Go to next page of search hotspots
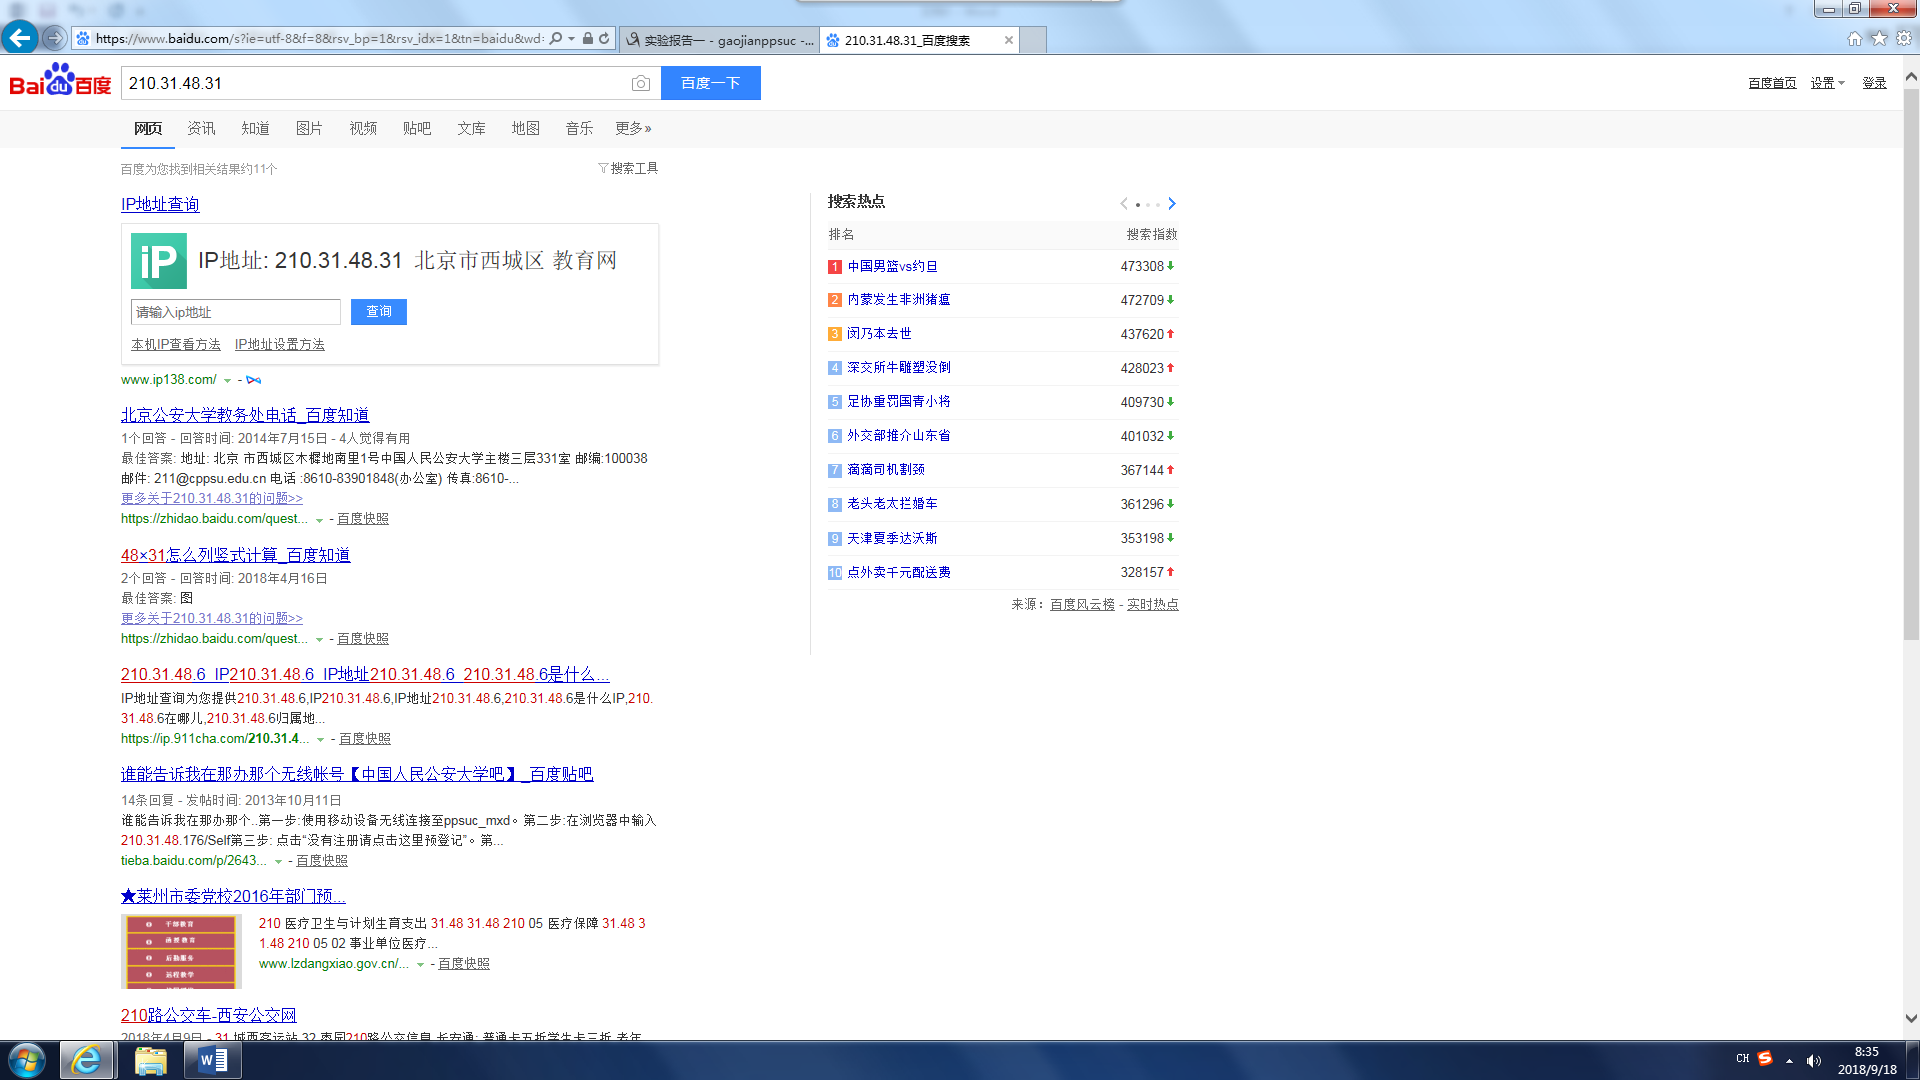 [1172, 204]
